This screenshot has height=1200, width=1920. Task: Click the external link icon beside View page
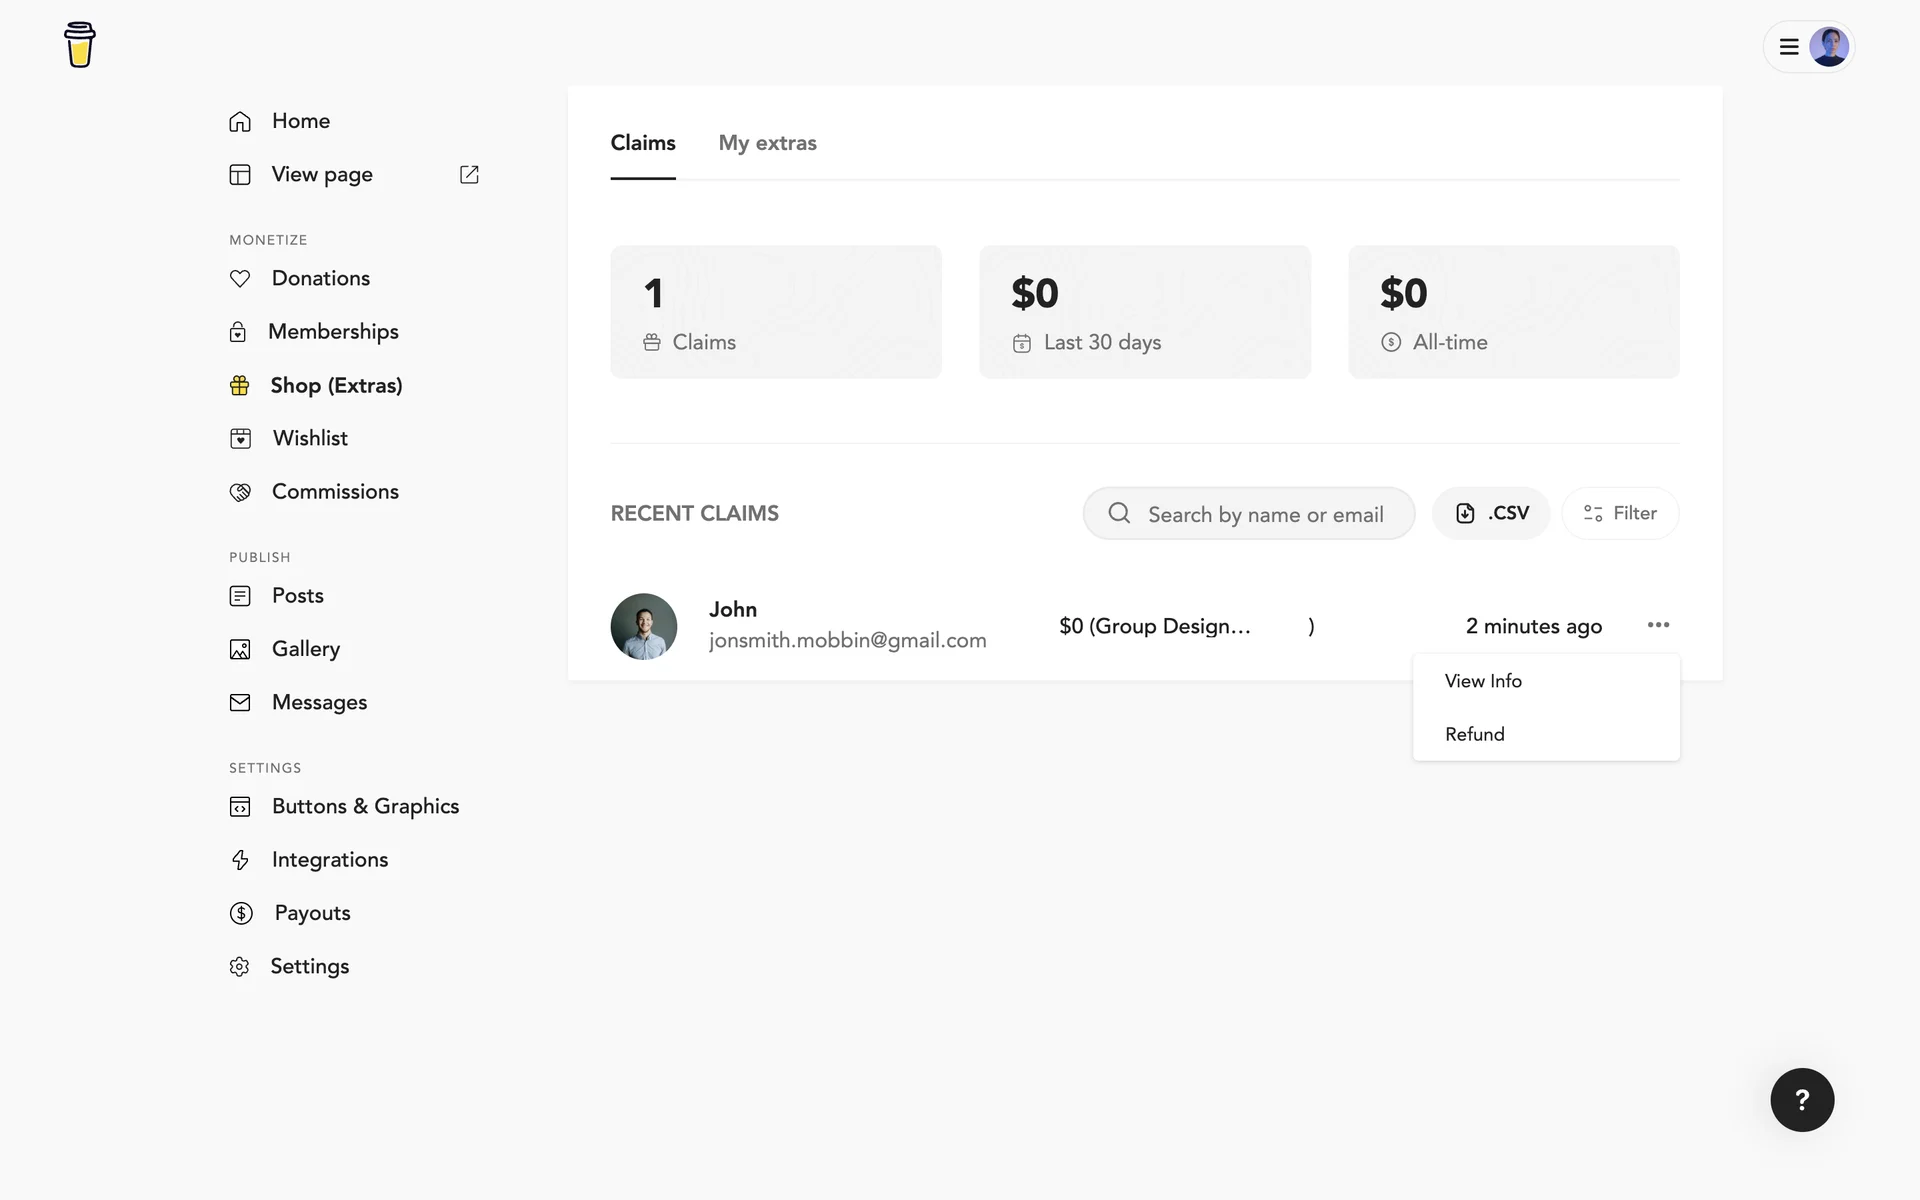(469, 175)
